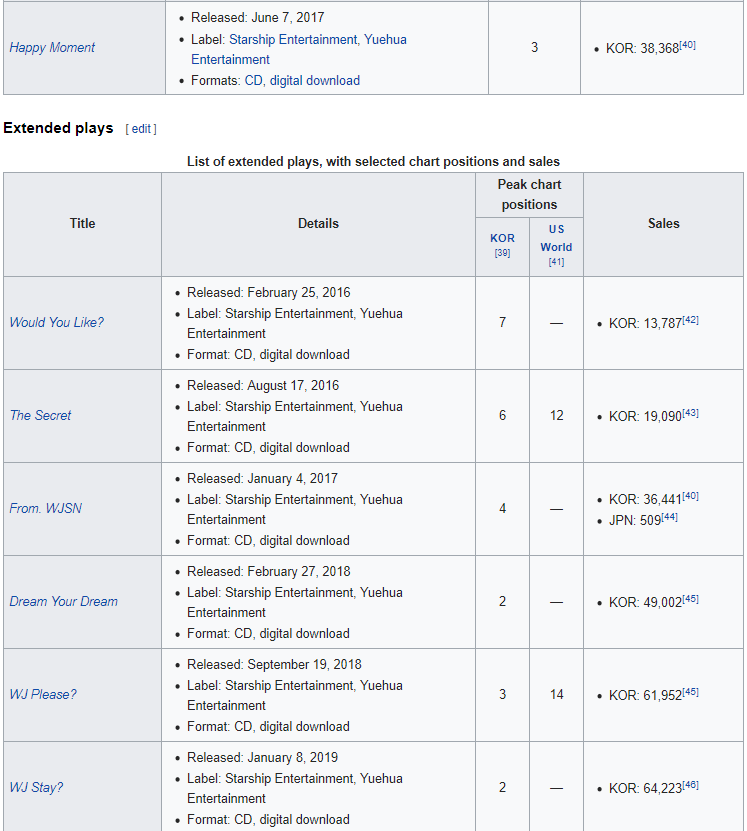Click 'Released: January 8, 2019' text
Viewport: 747px width, 831px height.
click(x=262, y=757)
